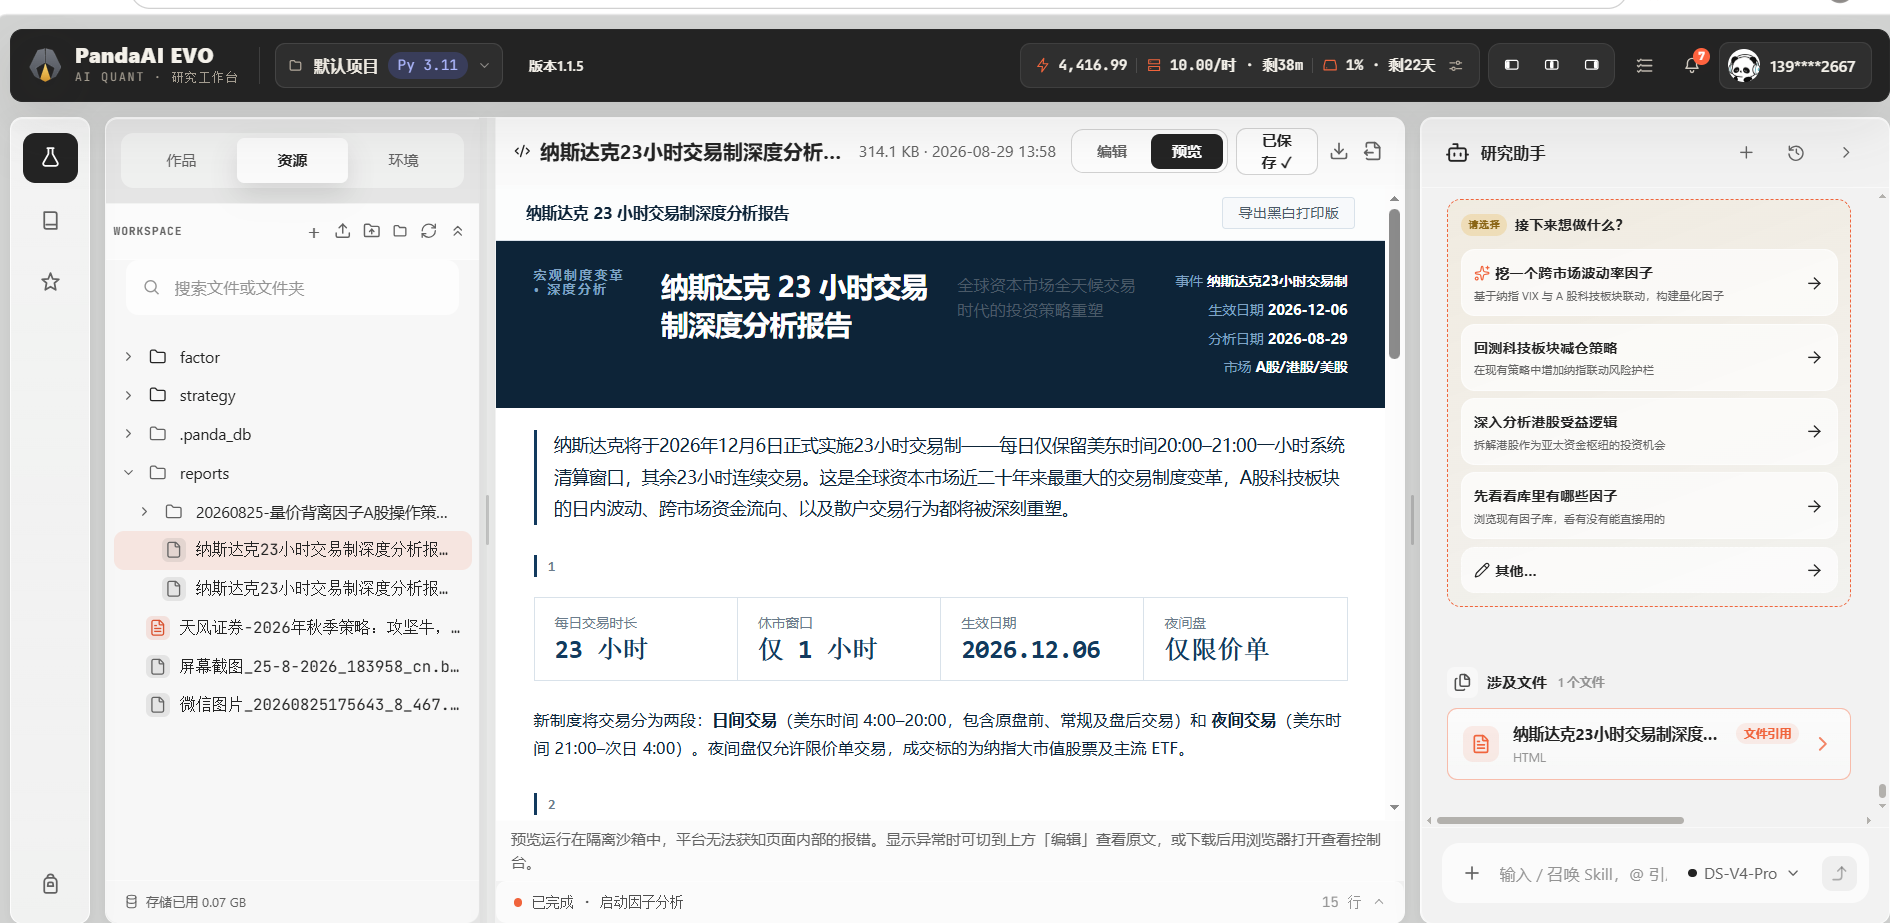The width and height of the screenshot is (1890, 923).
Task: Click 存储已用 0.07 GB status
Action: pos(186,902)
